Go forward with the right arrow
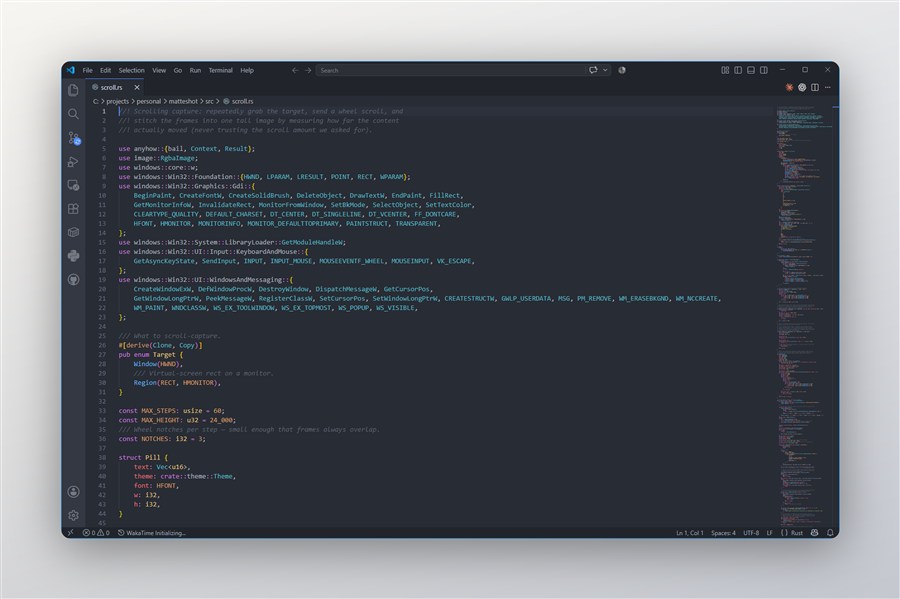The image size is (900, 599). [308, 70]
